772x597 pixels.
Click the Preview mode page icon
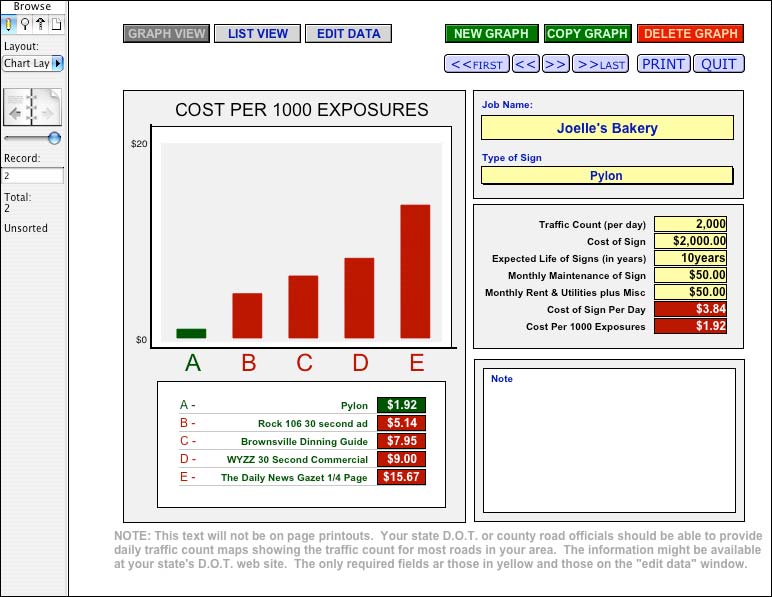(x=57, y=24)
